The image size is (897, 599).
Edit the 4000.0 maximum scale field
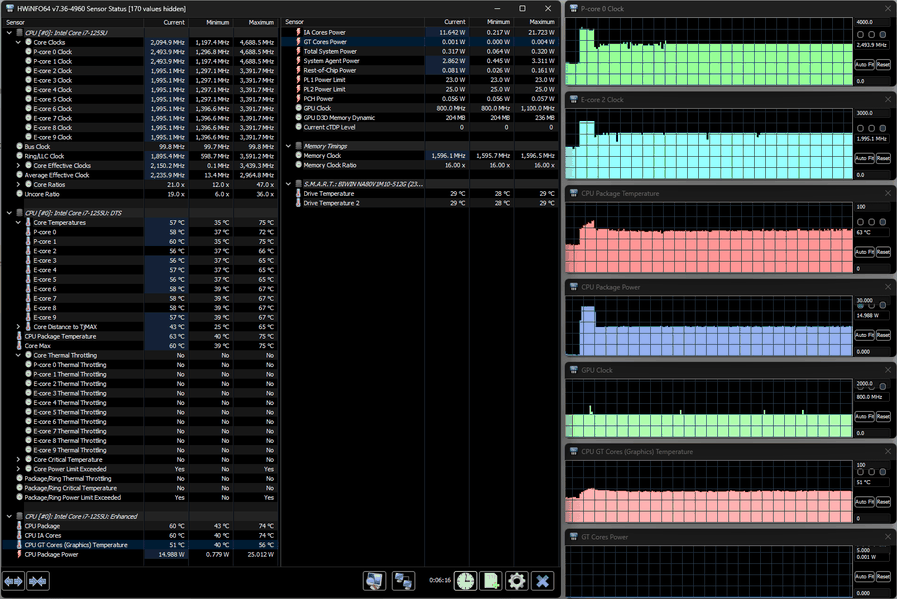click(x=872, y=22)
